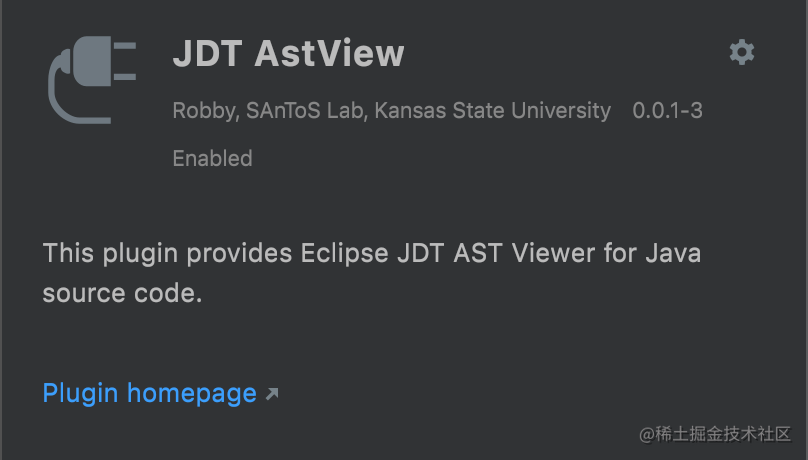The width and height of the screenshot is (808, 460).
Task: Click the word 'JDT' in title
Action: [x=208, y=53]
